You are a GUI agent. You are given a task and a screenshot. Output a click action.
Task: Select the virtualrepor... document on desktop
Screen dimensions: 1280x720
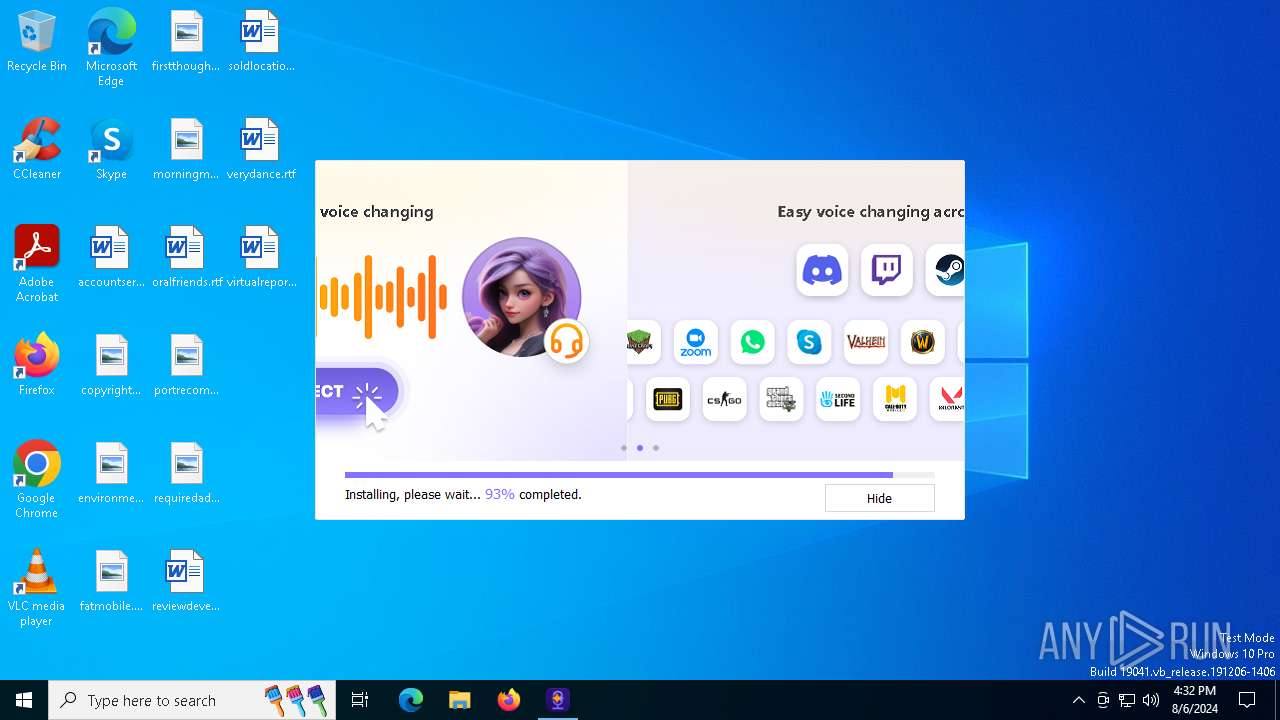[x=261, y=258]
